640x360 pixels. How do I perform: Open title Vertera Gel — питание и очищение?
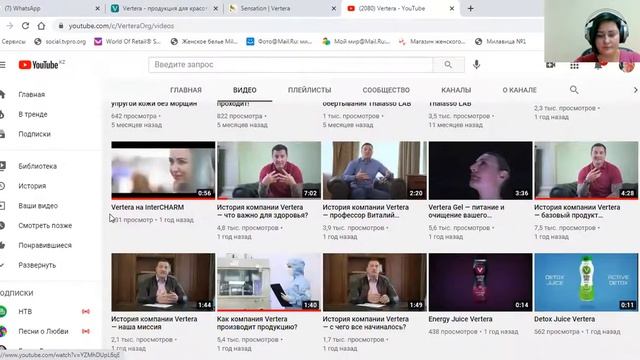point(466,211)
